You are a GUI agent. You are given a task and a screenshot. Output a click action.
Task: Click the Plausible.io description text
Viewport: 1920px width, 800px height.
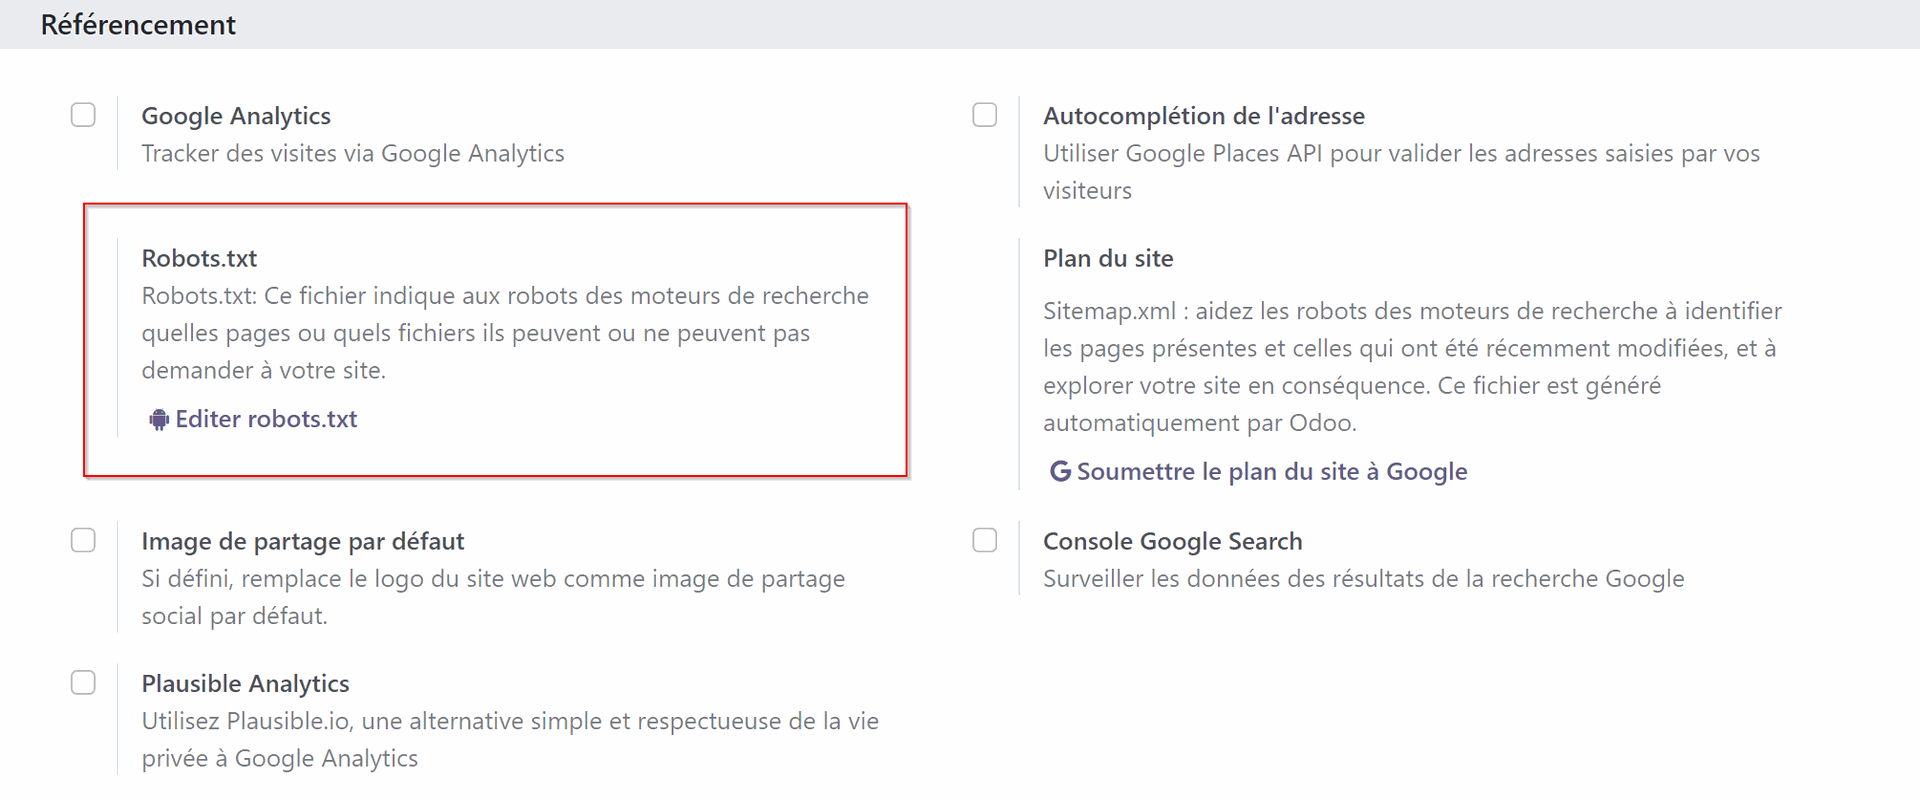pos(509,739)
